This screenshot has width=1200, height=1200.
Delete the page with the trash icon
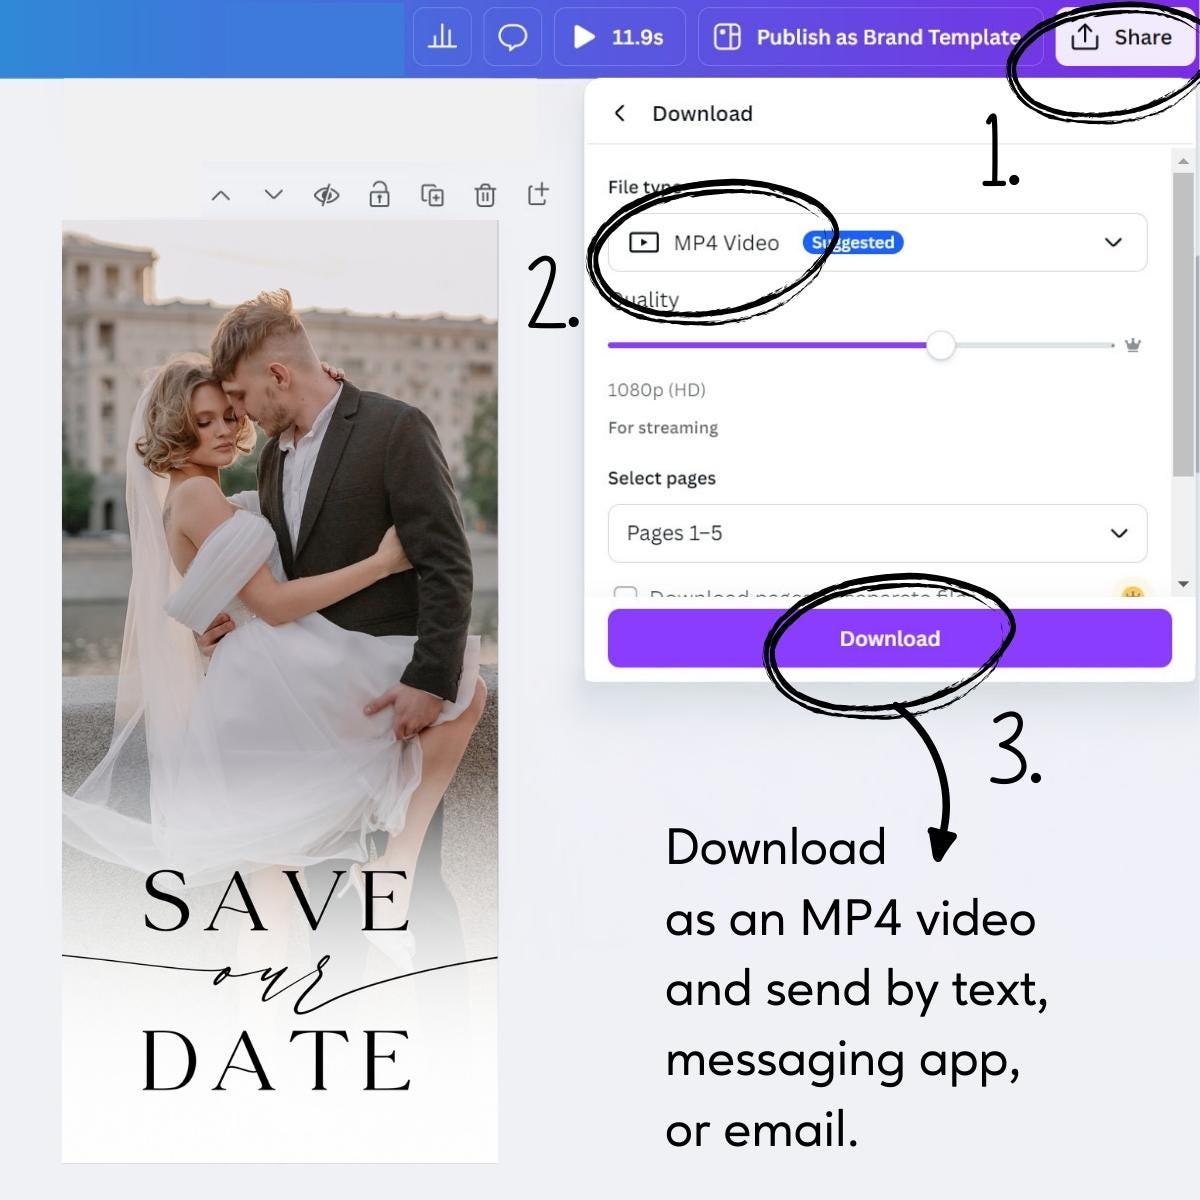[486, 195]
